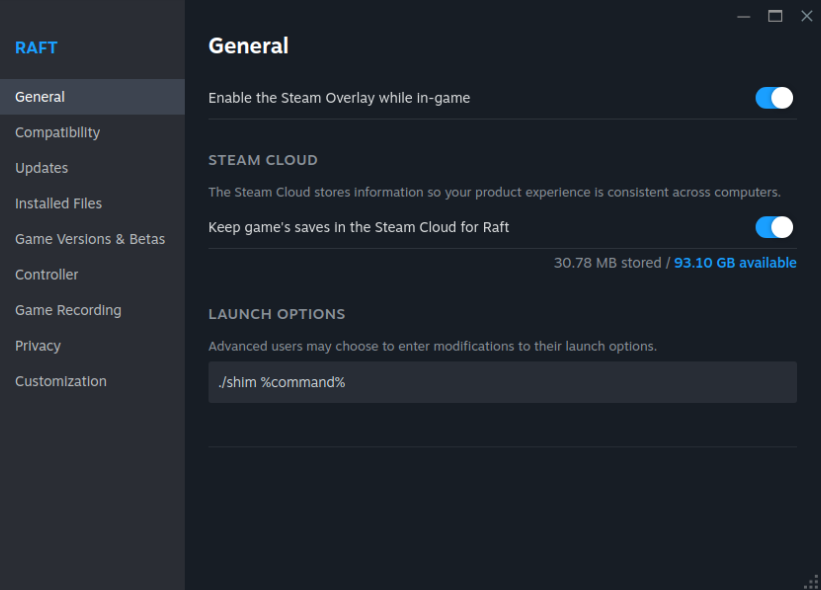
Task: Open the Game Recording section
Action: point(68,310)
